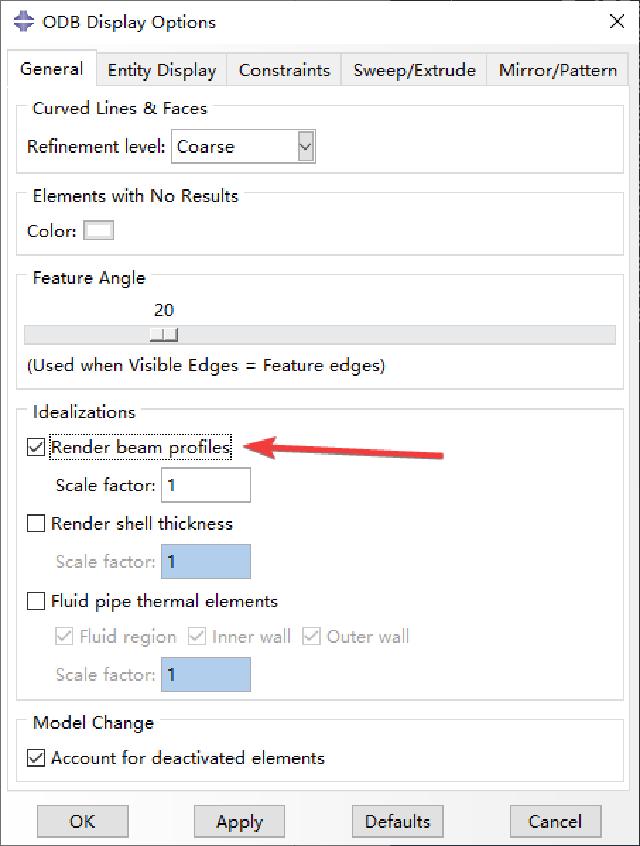The height and width of the screenshot is (846, 640).
Task: Toggle Account for deactivated elements
Action: point(36,758)
